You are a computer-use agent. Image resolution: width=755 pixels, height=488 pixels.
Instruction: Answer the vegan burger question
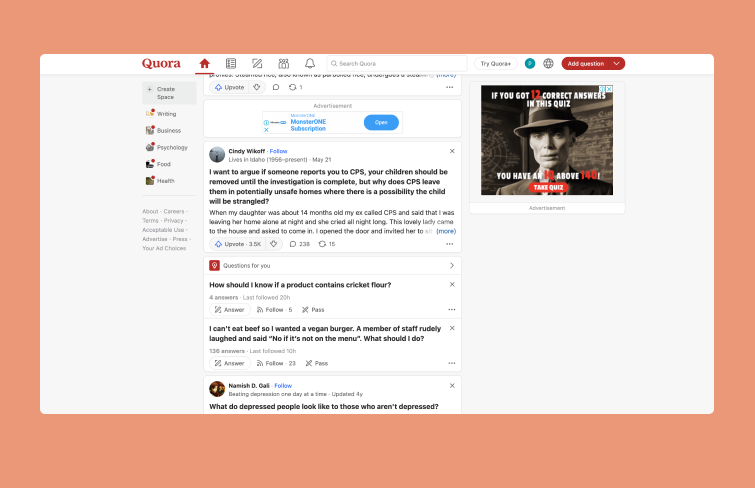tap(230, 363)
